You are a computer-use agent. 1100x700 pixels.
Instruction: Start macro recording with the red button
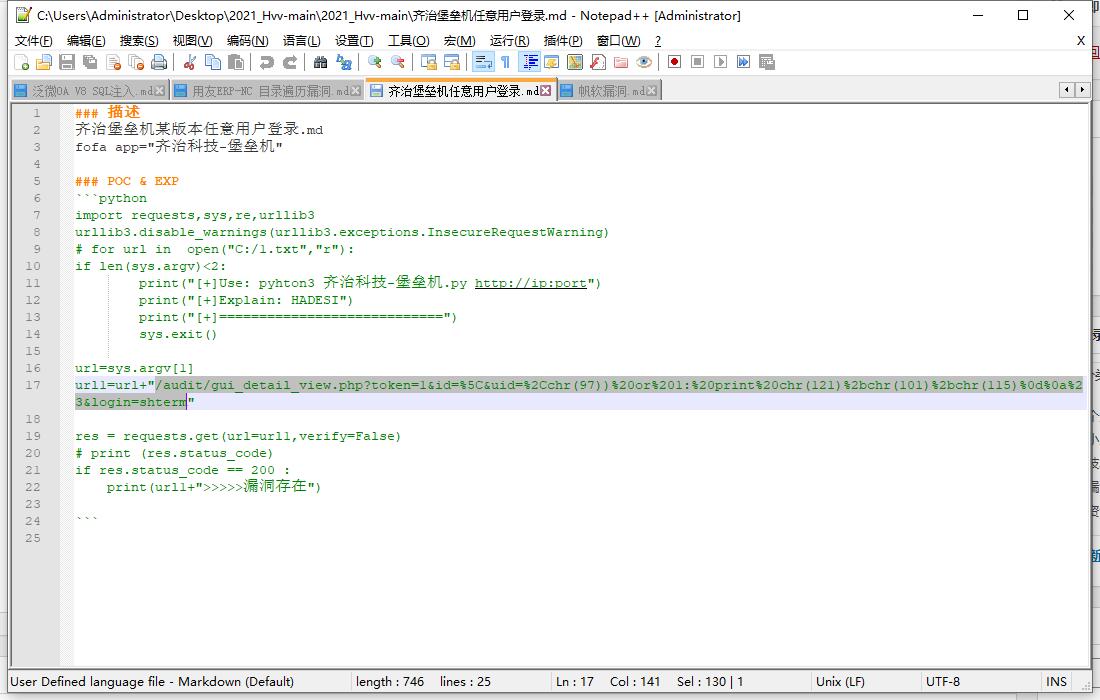click(x=674, y=62)
